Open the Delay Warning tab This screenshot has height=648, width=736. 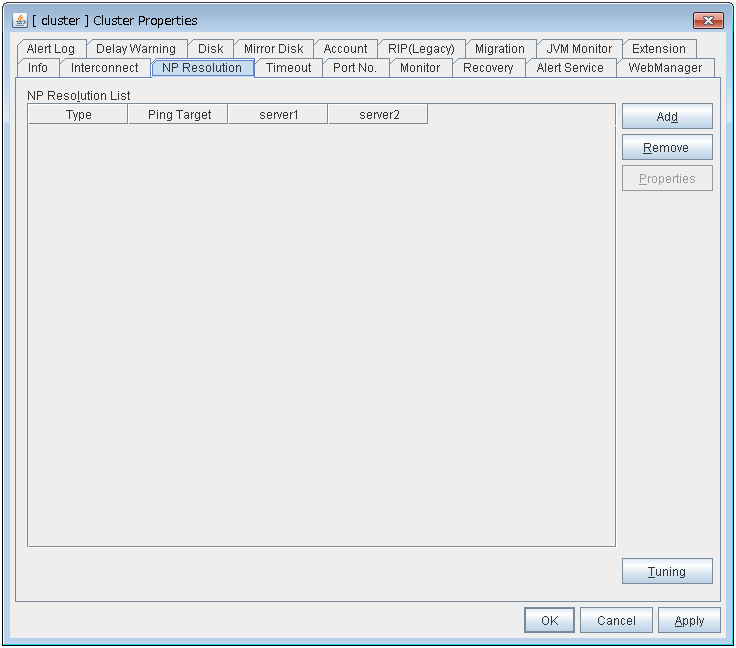coord(135,49)
